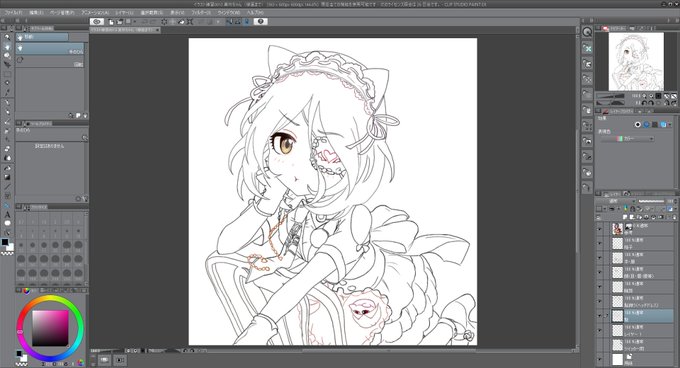Toggle visibility of the selected 髪 layer
This screenshot has width=680, height=368.
pos(600,316)
